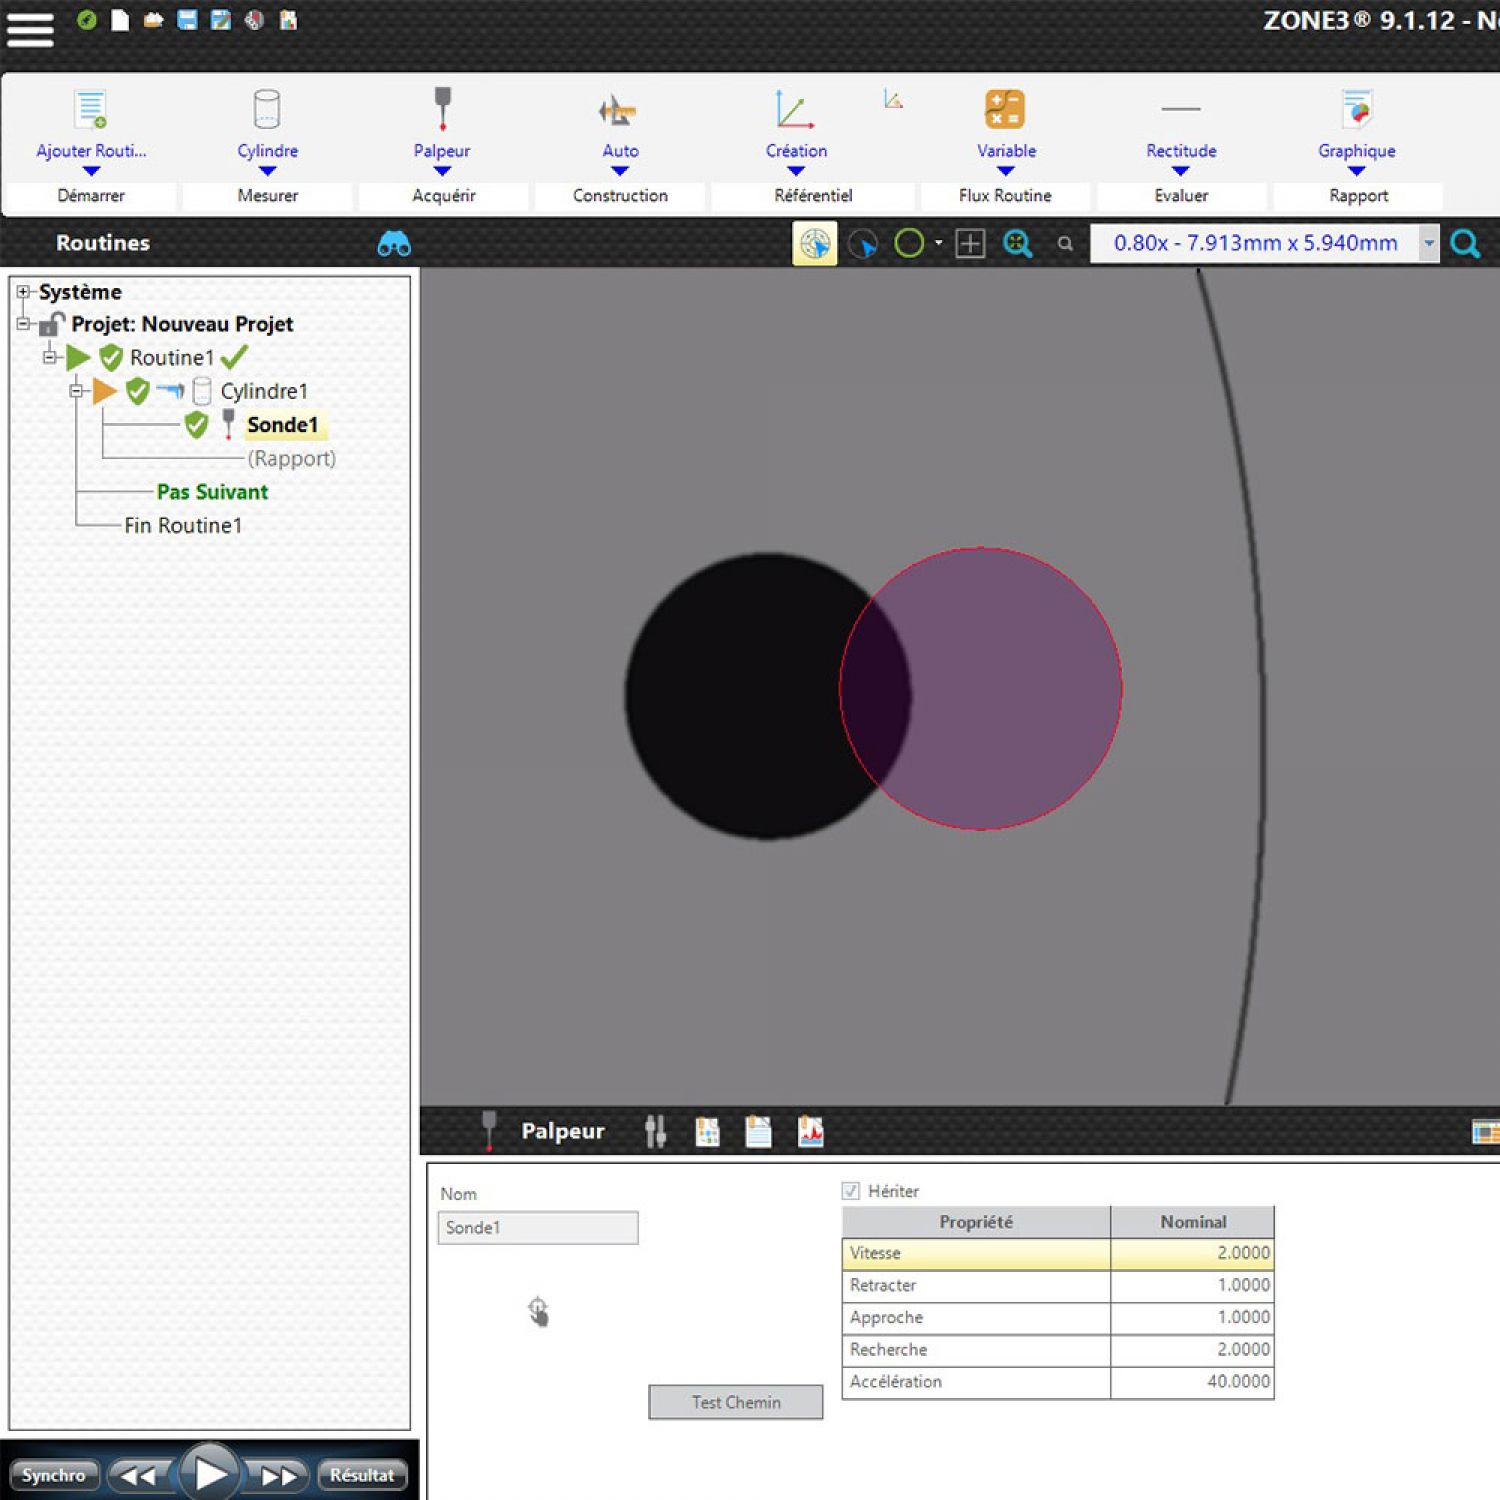The image size is (1500, 1500).
Task: Select the Référentiel ribbon group
Action: click(813, 196)
